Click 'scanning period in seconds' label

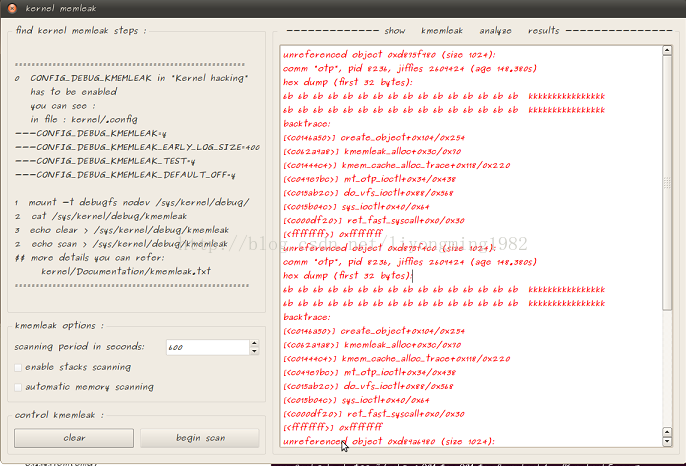click(79, 347)
